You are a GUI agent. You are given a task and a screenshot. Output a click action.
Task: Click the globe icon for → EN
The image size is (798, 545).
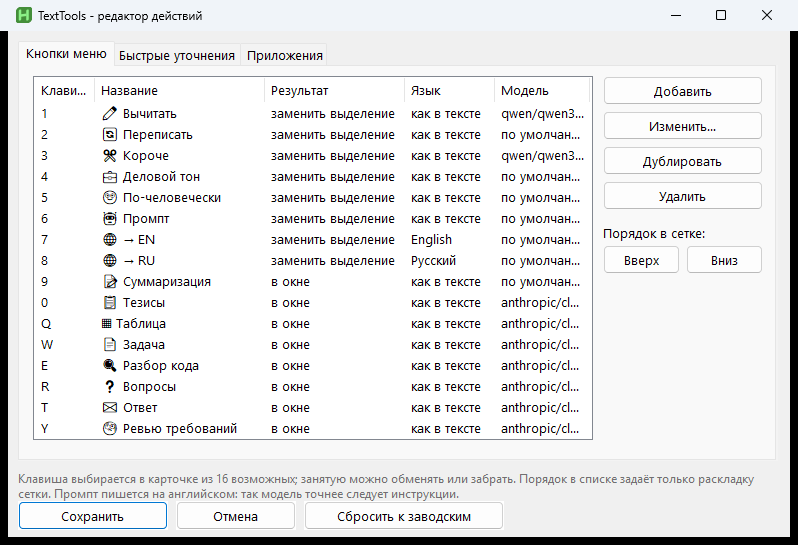109,240
